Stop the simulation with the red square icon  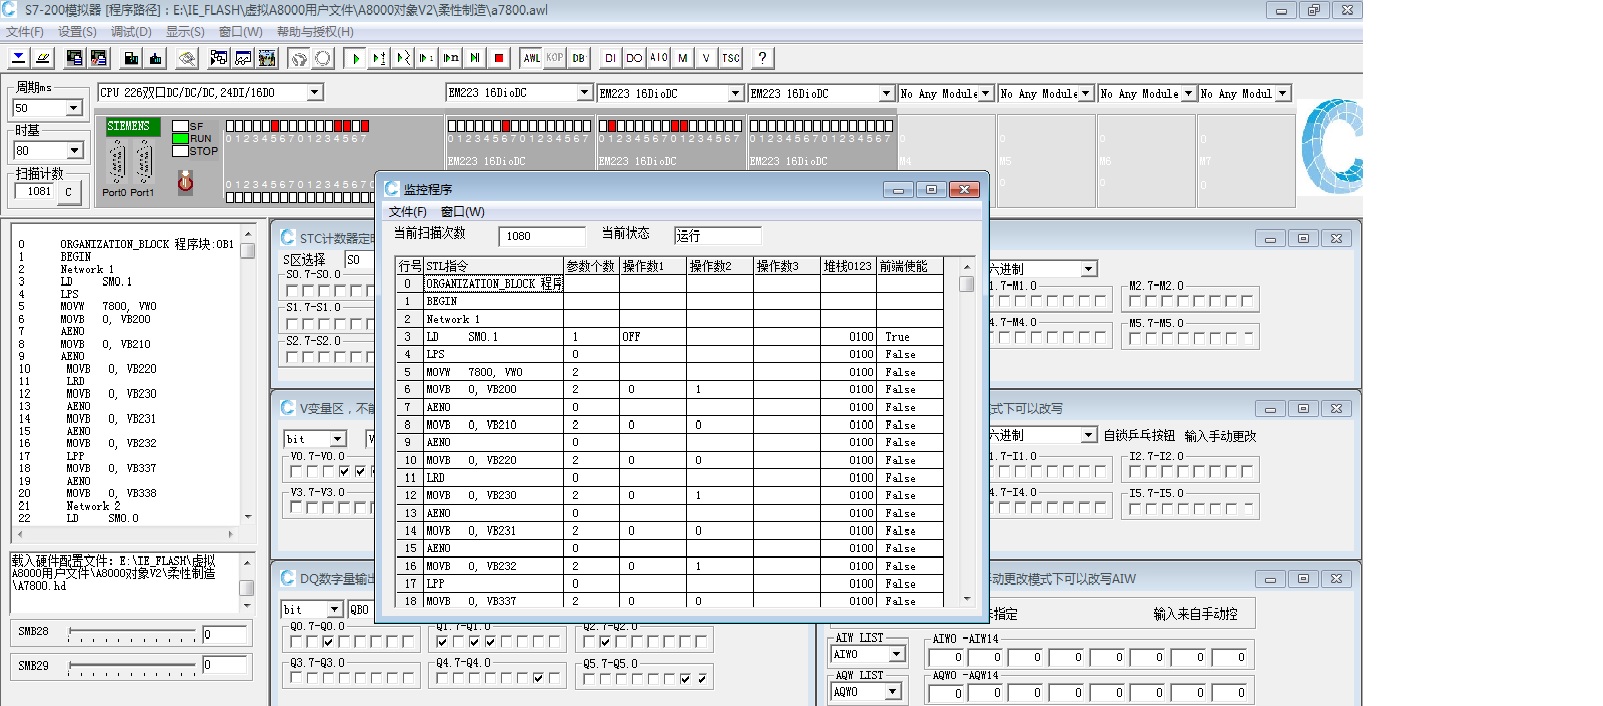[499, 58]
